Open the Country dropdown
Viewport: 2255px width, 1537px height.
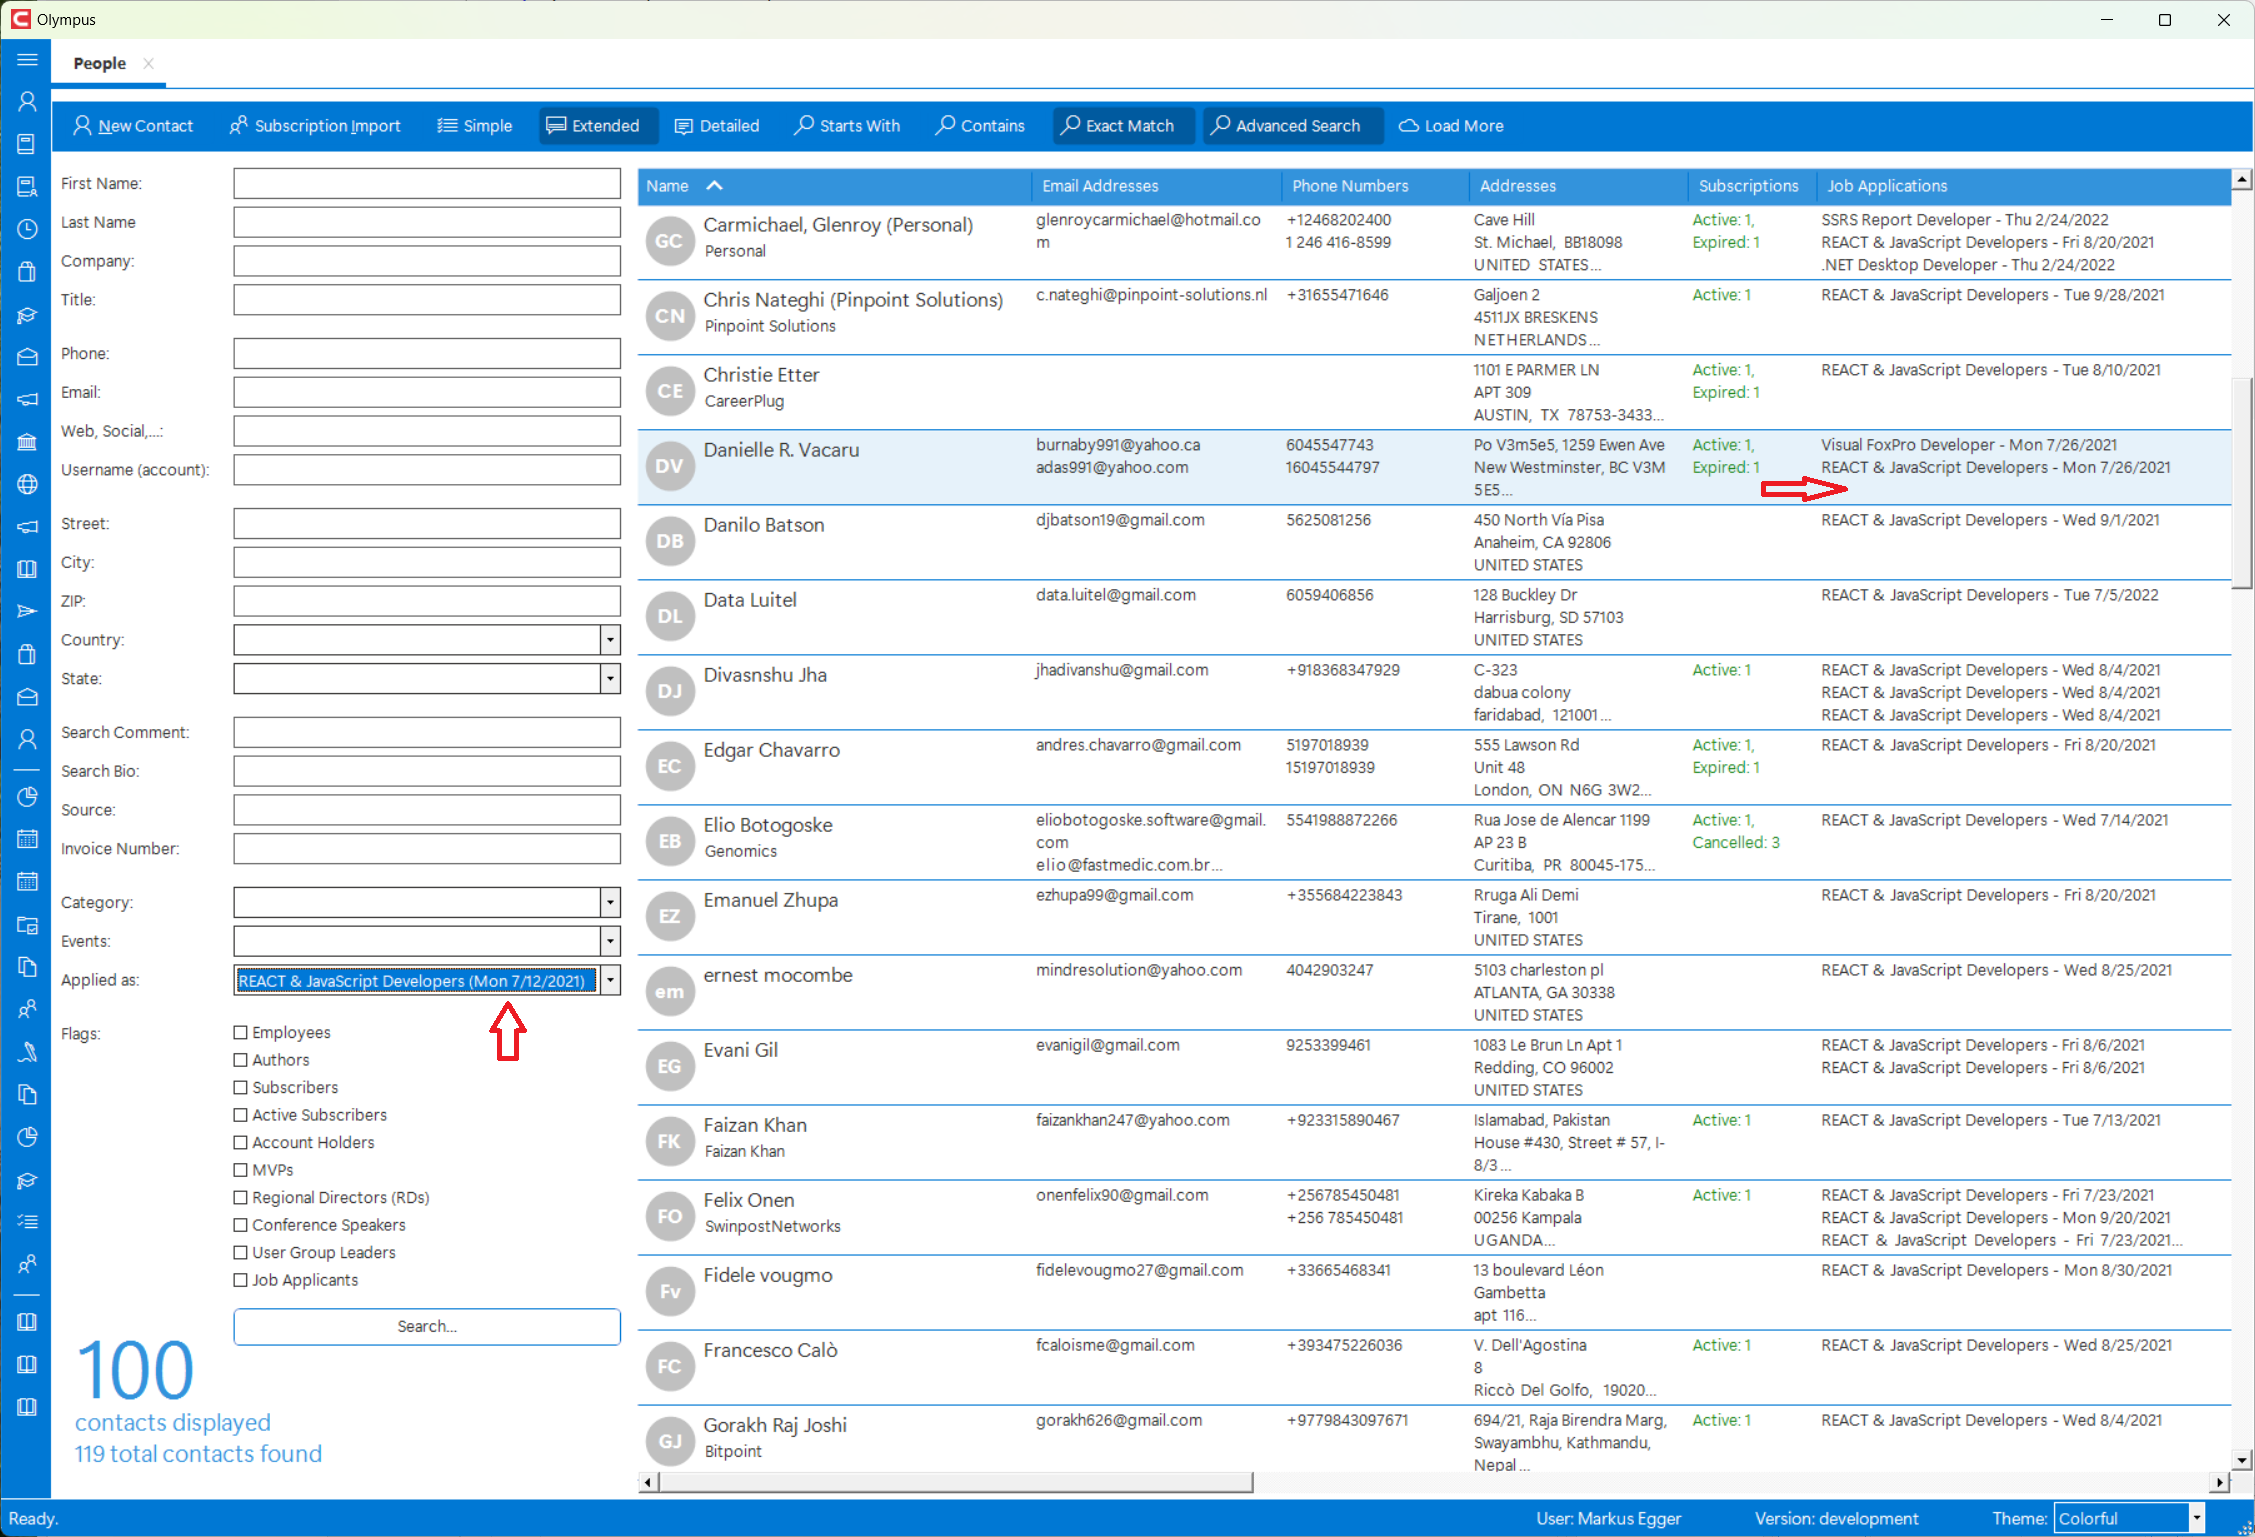609,640
